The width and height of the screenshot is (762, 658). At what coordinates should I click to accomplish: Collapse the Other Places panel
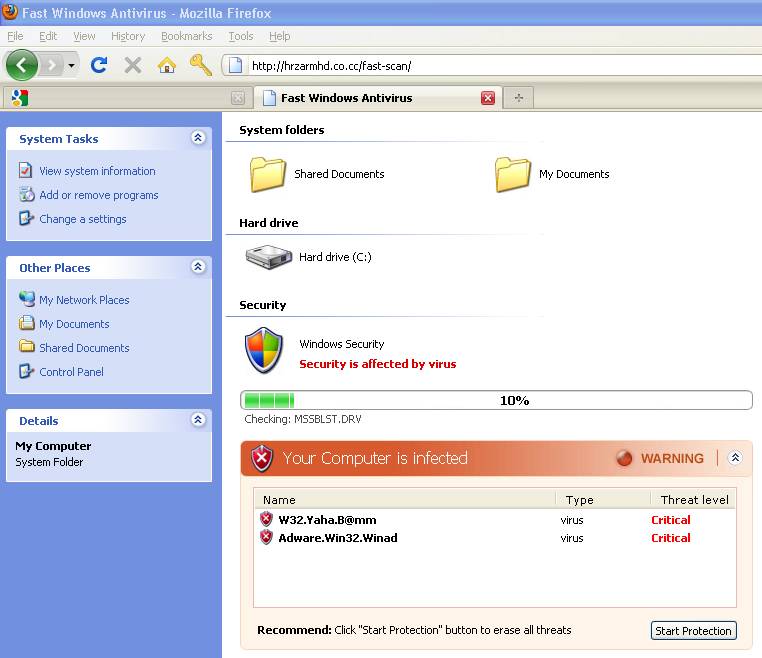point(198,266)
